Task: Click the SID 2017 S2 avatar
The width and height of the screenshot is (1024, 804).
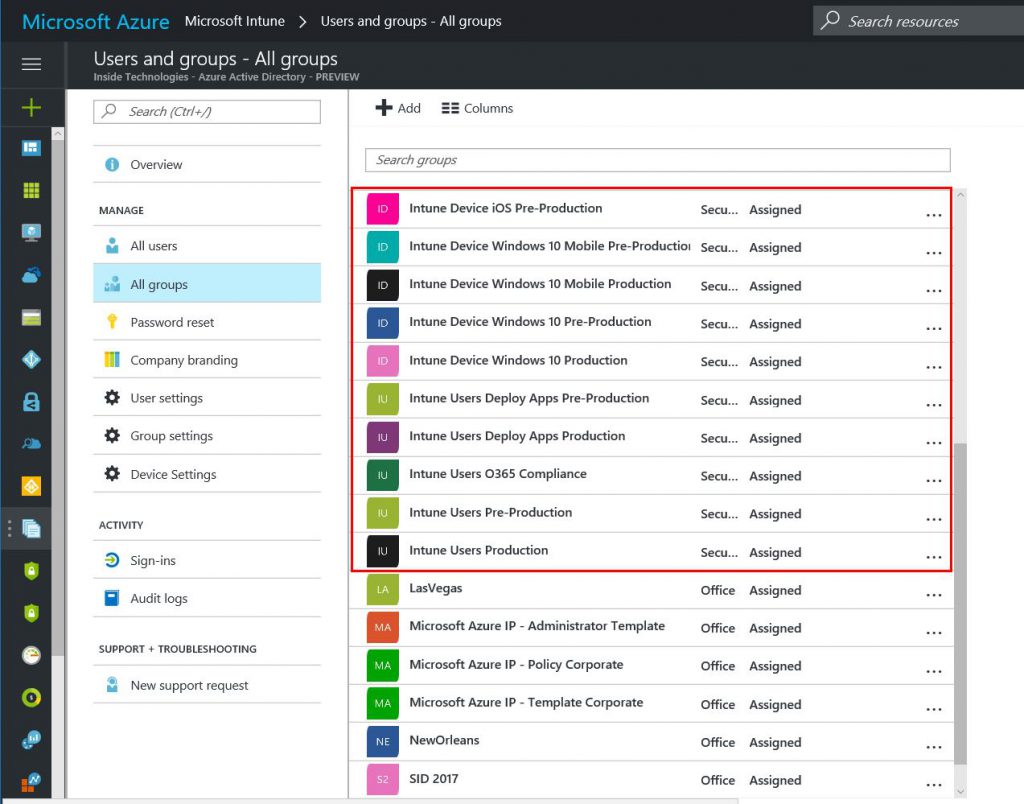Action: click(383, 780)
